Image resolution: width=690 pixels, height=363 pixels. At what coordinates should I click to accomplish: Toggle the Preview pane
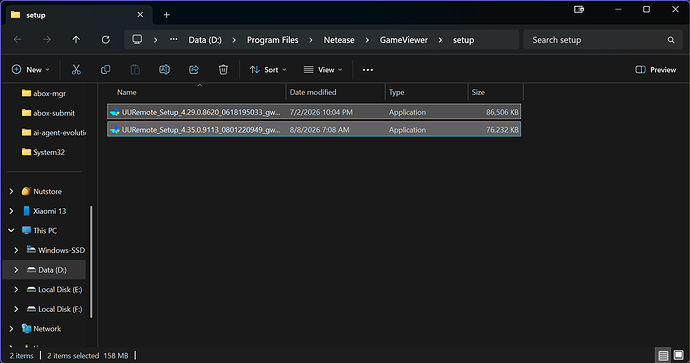tap(656, 70)
